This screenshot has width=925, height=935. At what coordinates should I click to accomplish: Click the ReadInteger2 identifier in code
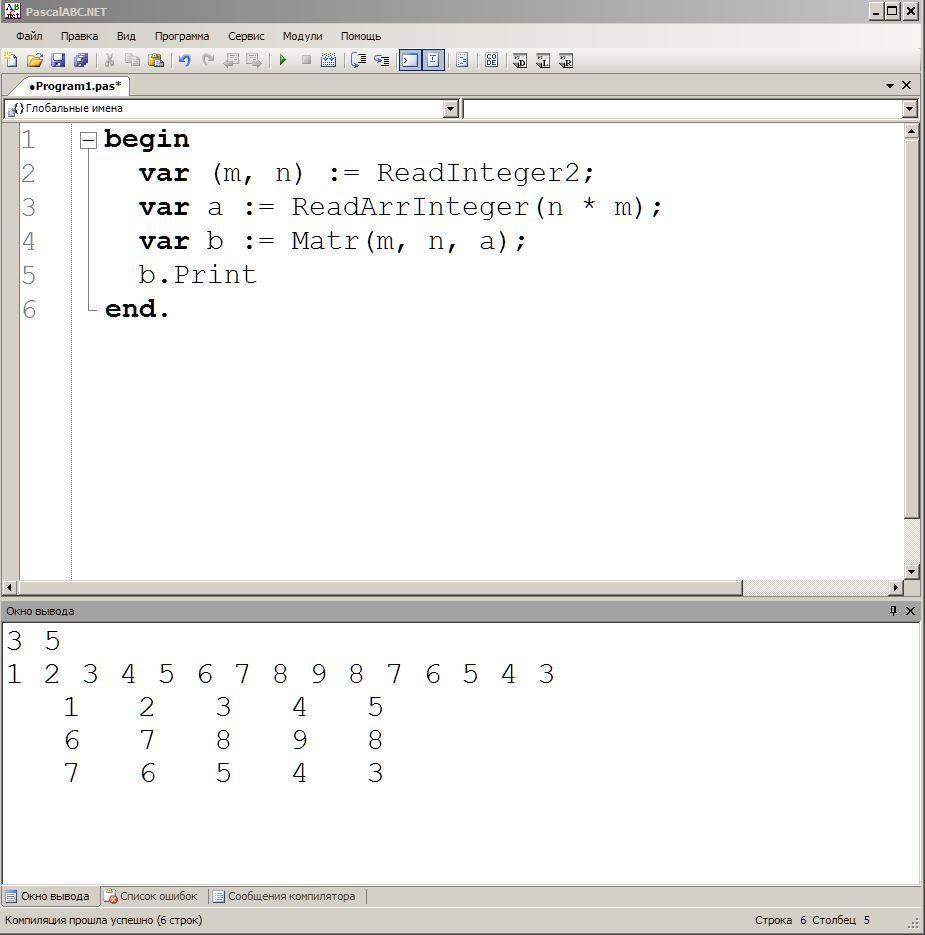click(478, 173)
